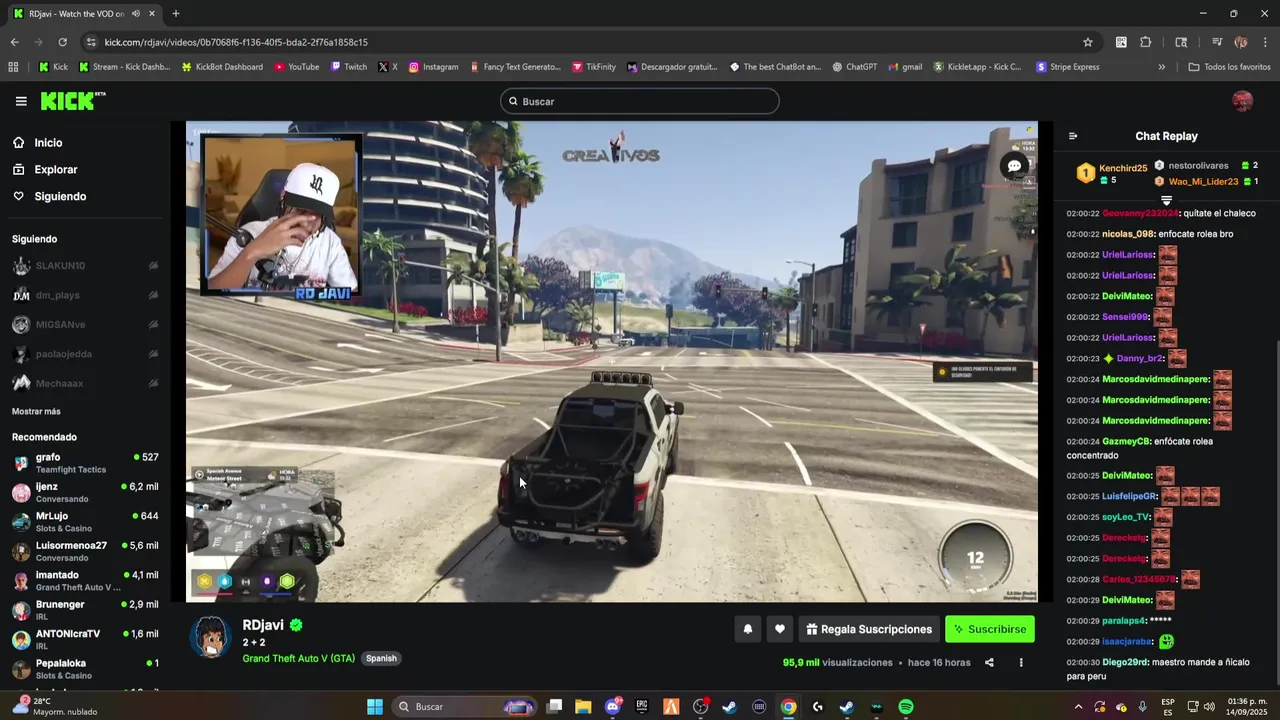Click Regala Suscripciones button
1280x720 pixels.
[869, 629]
